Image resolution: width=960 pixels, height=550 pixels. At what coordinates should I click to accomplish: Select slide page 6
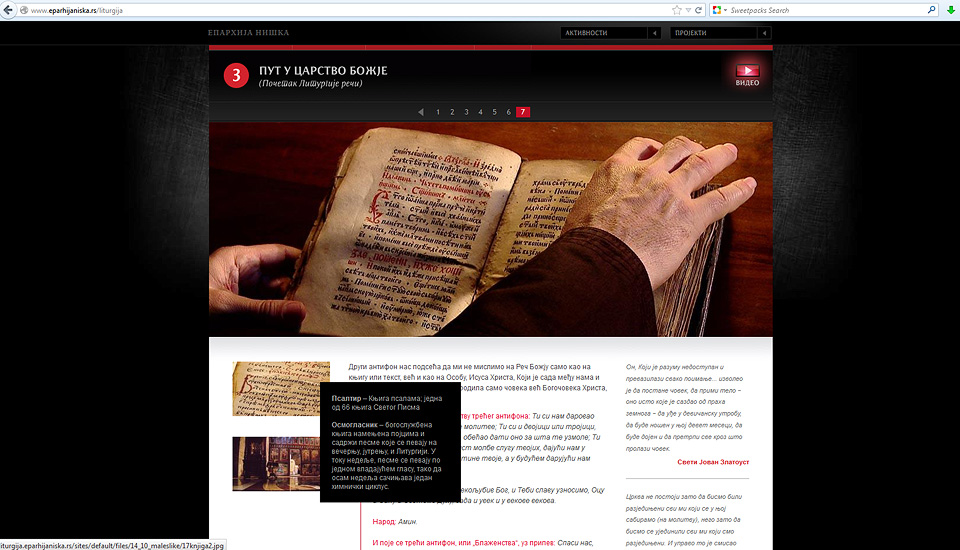[x=508, y=112]
